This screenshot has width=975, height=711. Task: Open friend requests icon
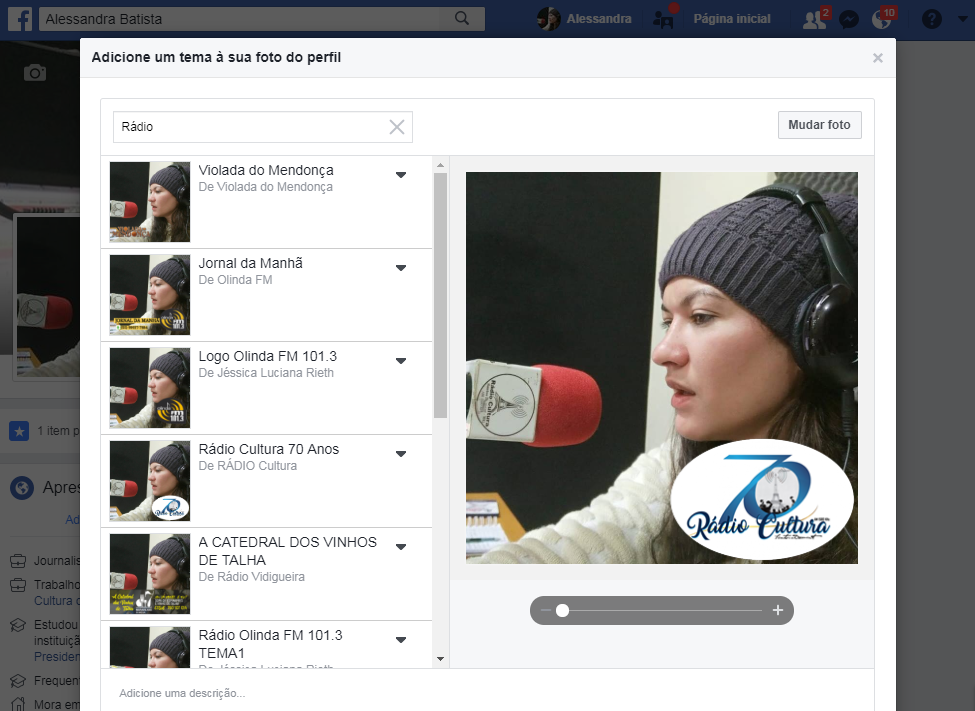[x=815, y=19]
